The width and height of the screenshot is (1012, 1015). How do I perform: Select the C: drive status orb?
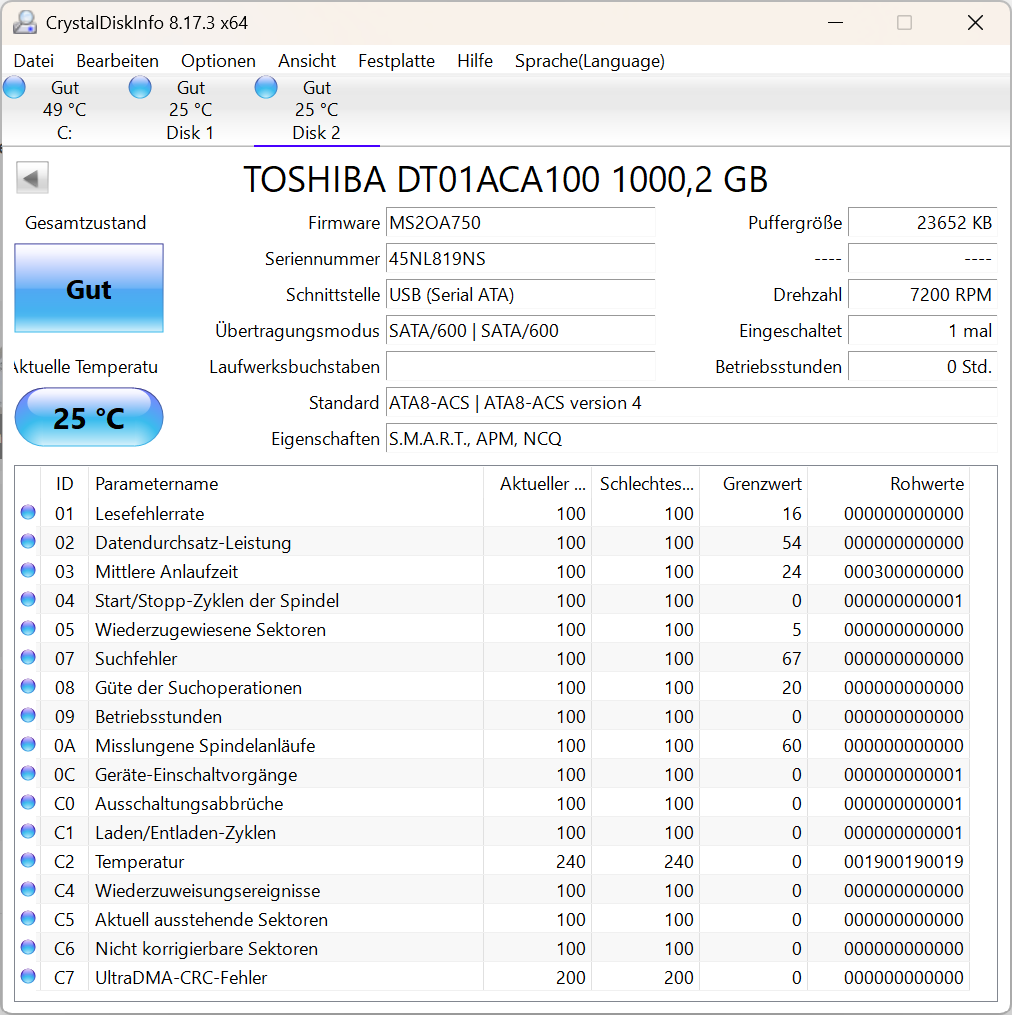tap(14, 87)
